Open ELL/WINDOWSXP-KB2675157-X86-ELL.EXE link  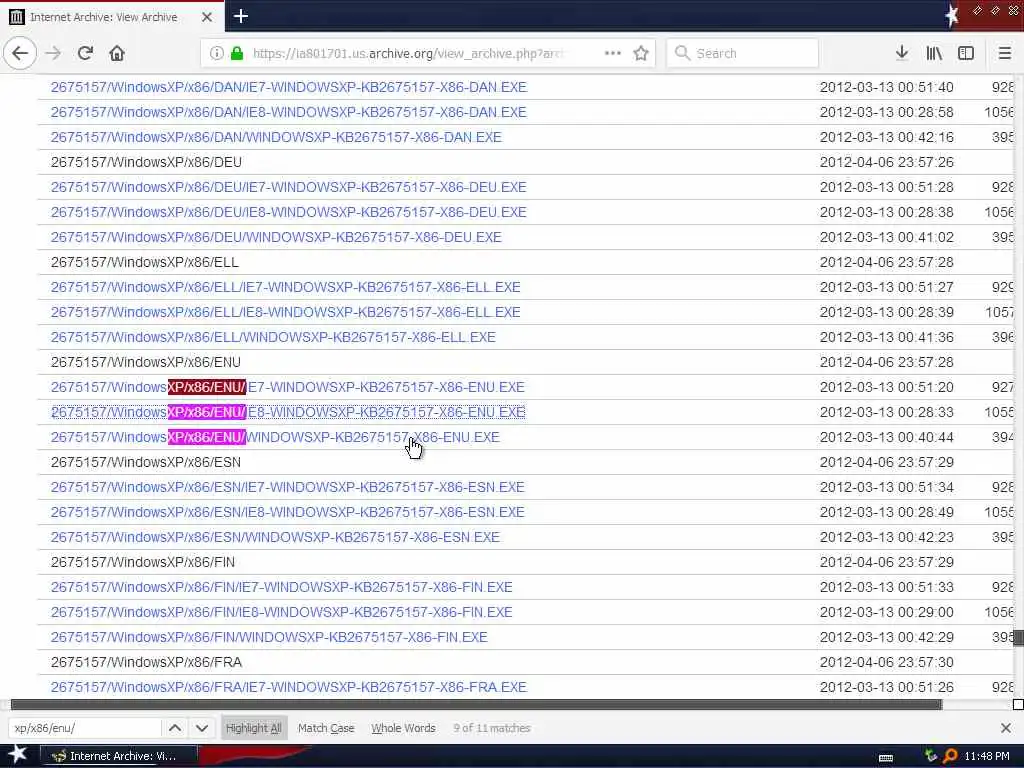point(273,337)
